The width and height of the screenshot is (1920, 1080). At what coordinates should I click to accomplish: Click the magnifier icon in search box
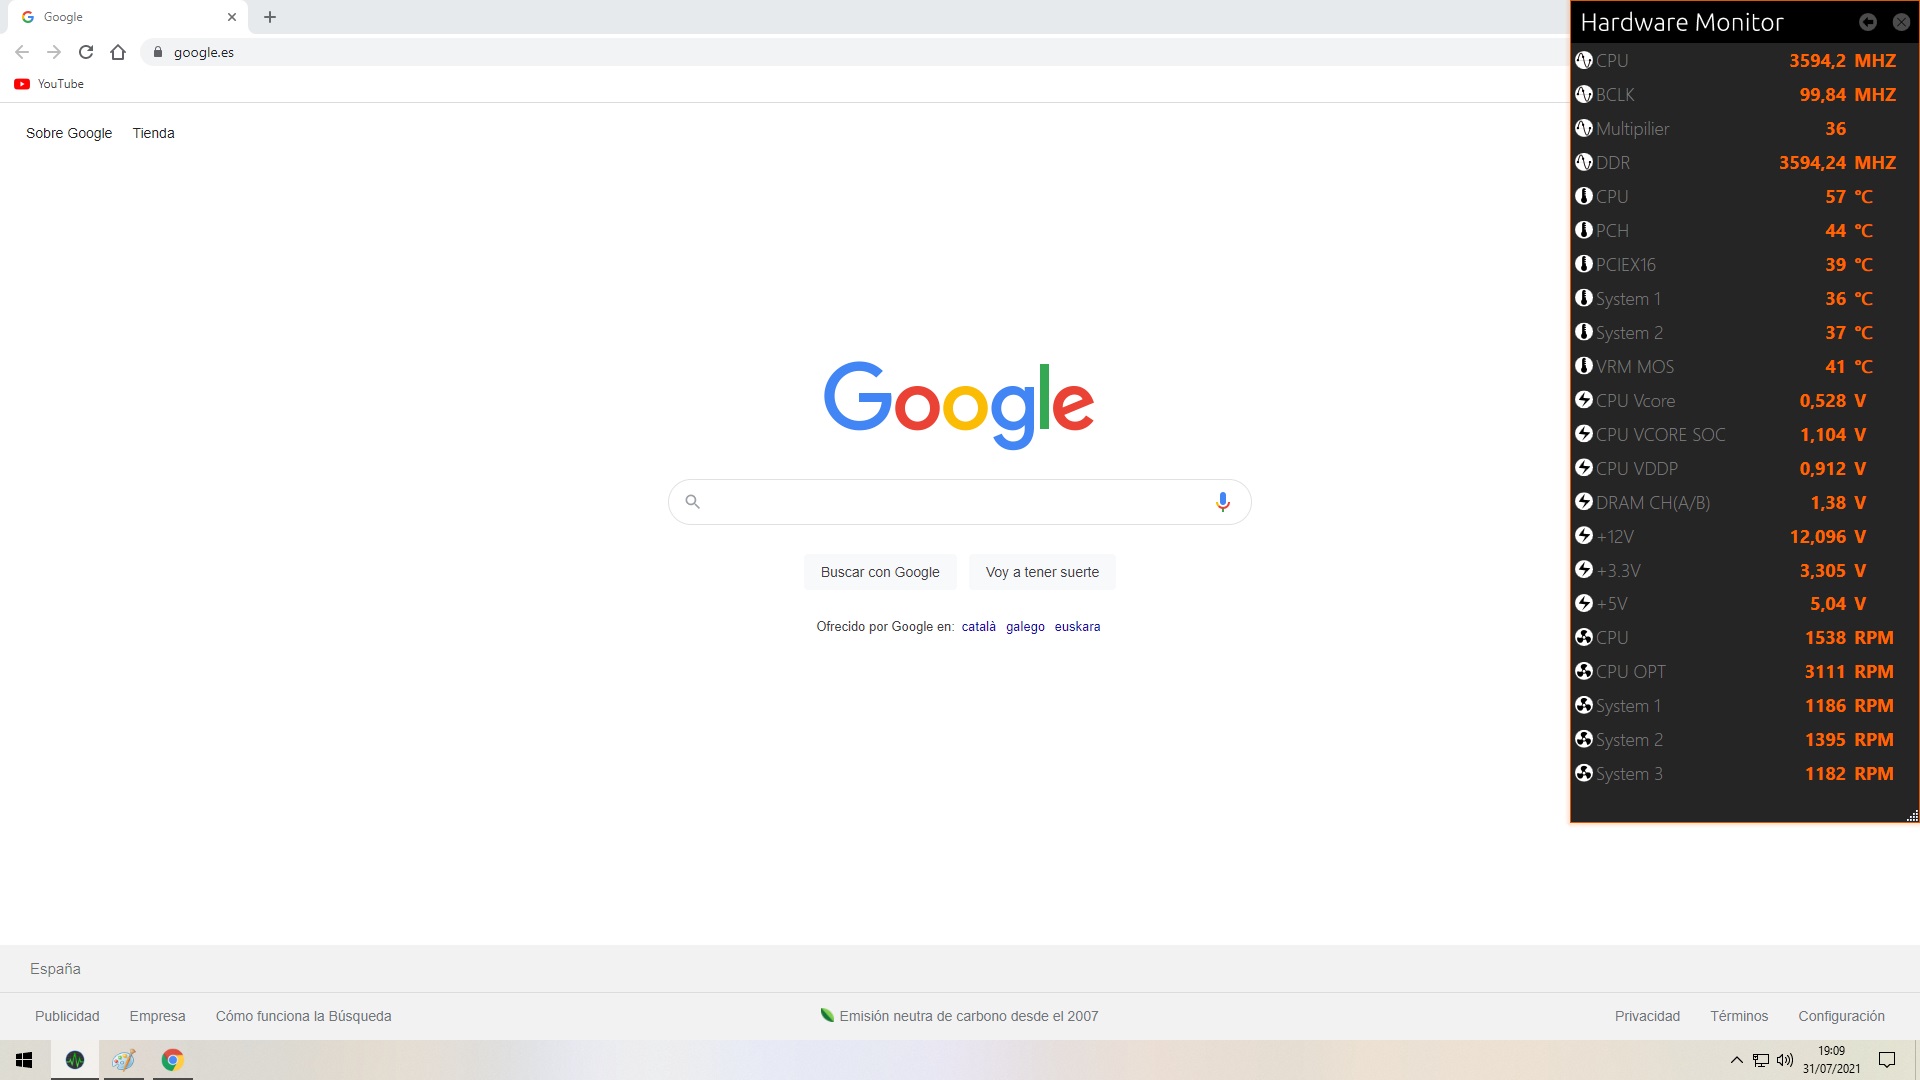coord(692,502)
